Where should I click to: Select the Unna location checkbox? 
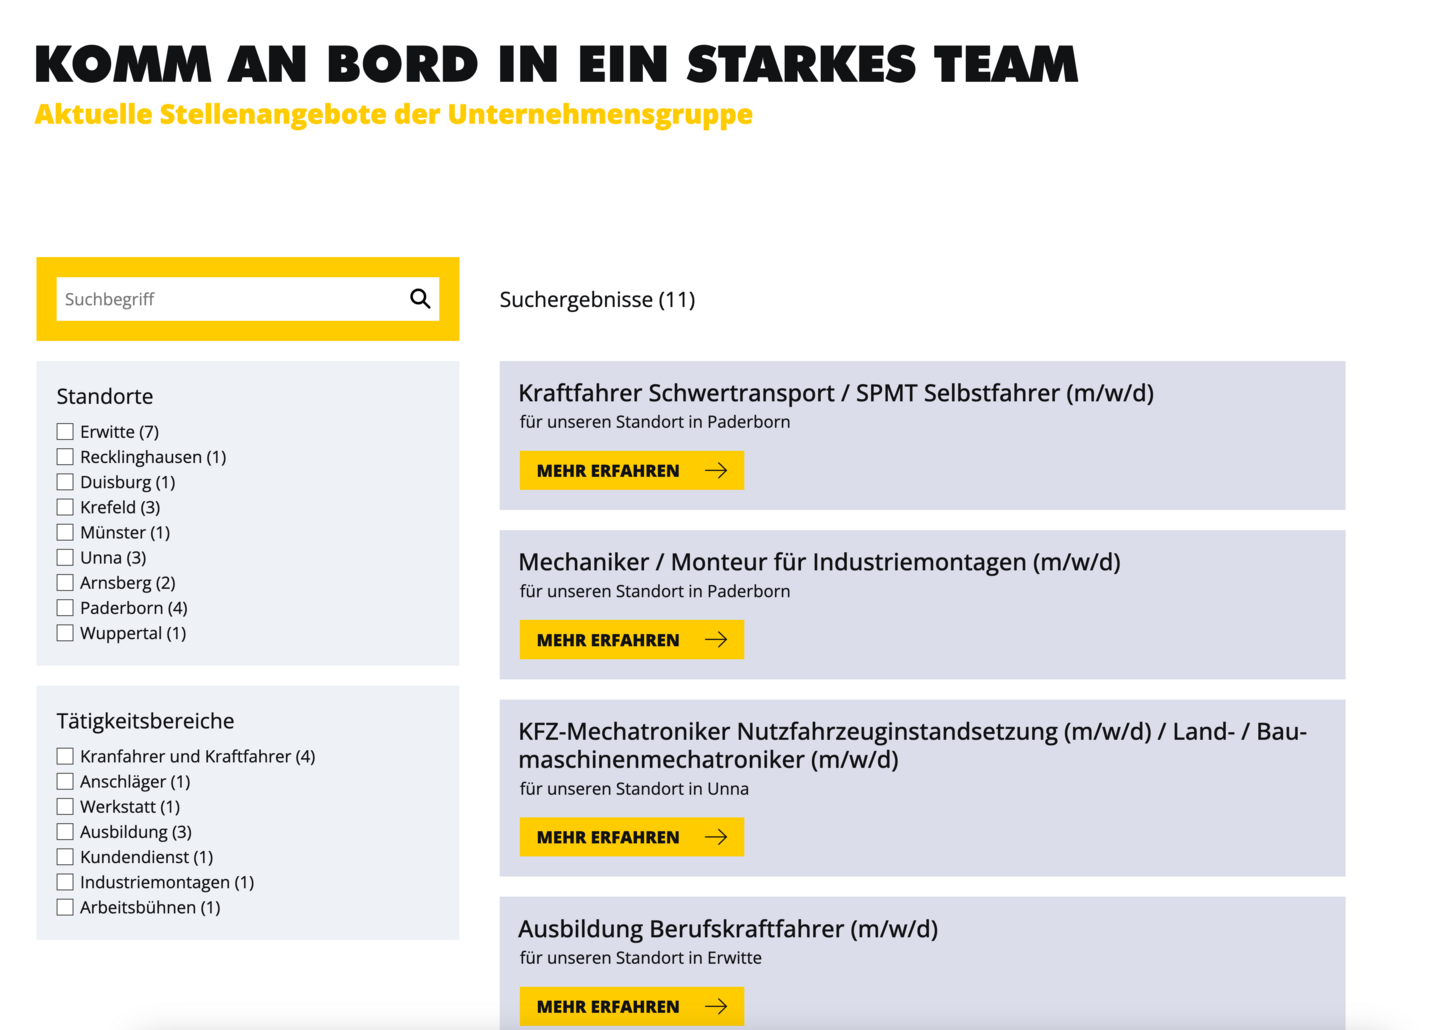pos(65,558)
